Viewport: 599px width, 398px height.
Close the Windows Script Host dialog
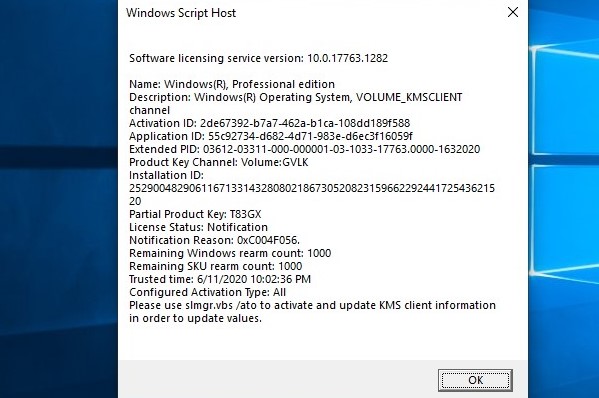pos(513,12)
